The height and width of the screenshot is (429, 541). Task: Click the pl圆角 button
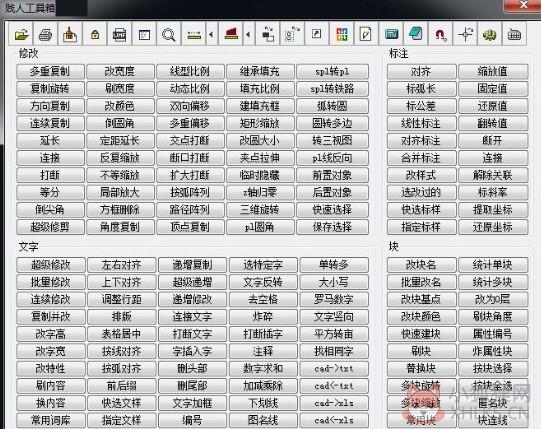click(260, 227)
